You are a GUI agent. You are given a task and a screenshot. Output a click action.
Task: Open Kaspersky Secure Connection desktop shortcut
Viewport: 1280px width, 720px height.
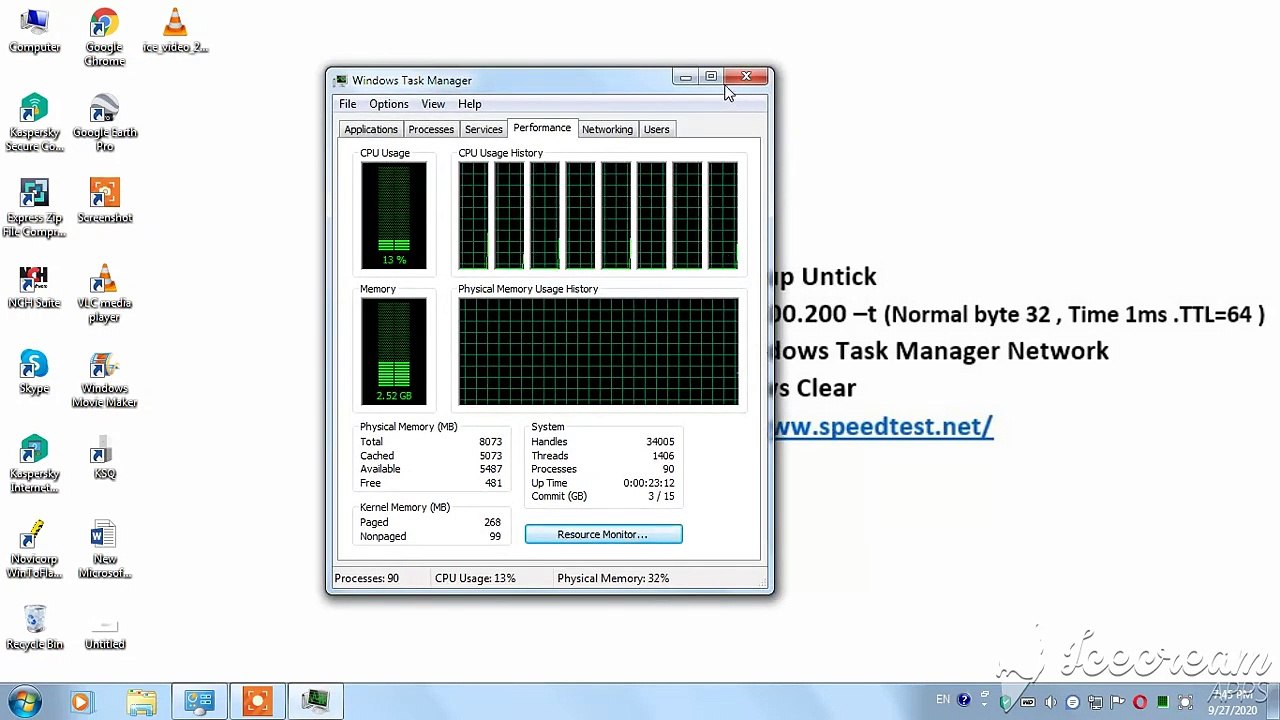click(34, 122)
